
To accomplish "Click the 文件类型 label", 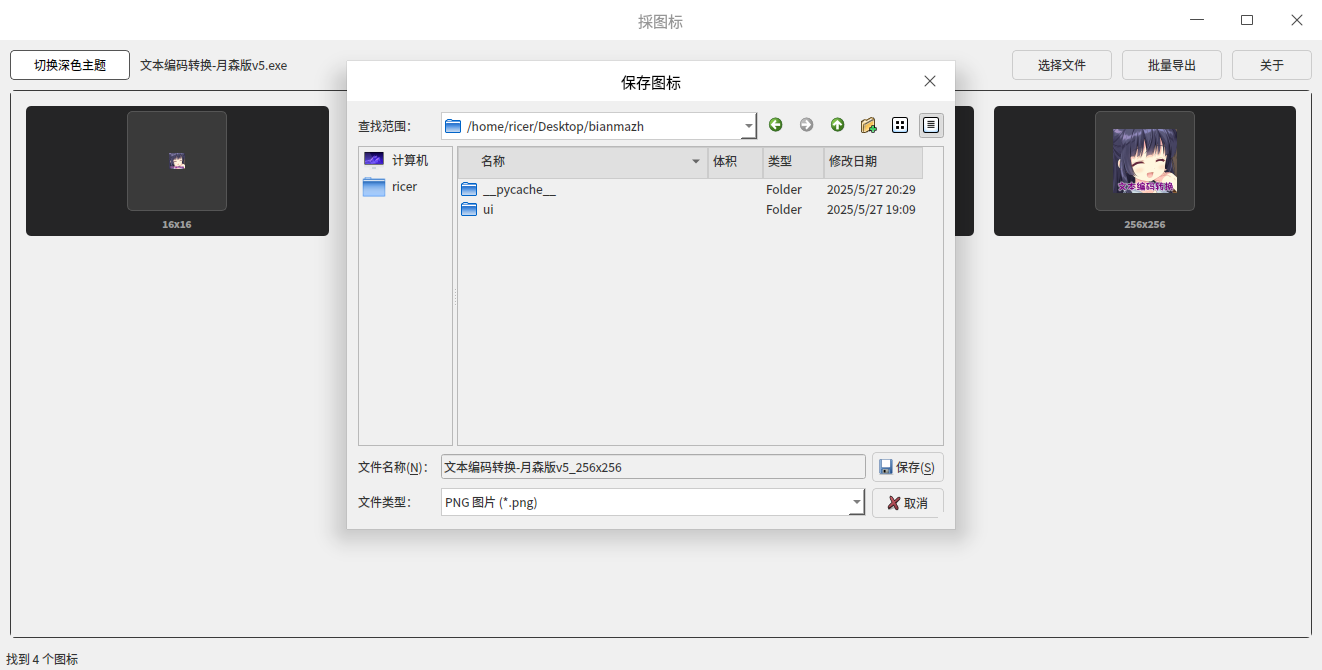I will point(384,502).
